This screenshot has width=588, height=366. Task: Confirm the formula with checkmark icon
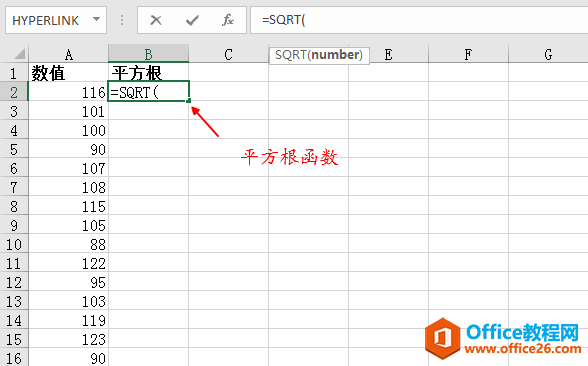(192, 20)
